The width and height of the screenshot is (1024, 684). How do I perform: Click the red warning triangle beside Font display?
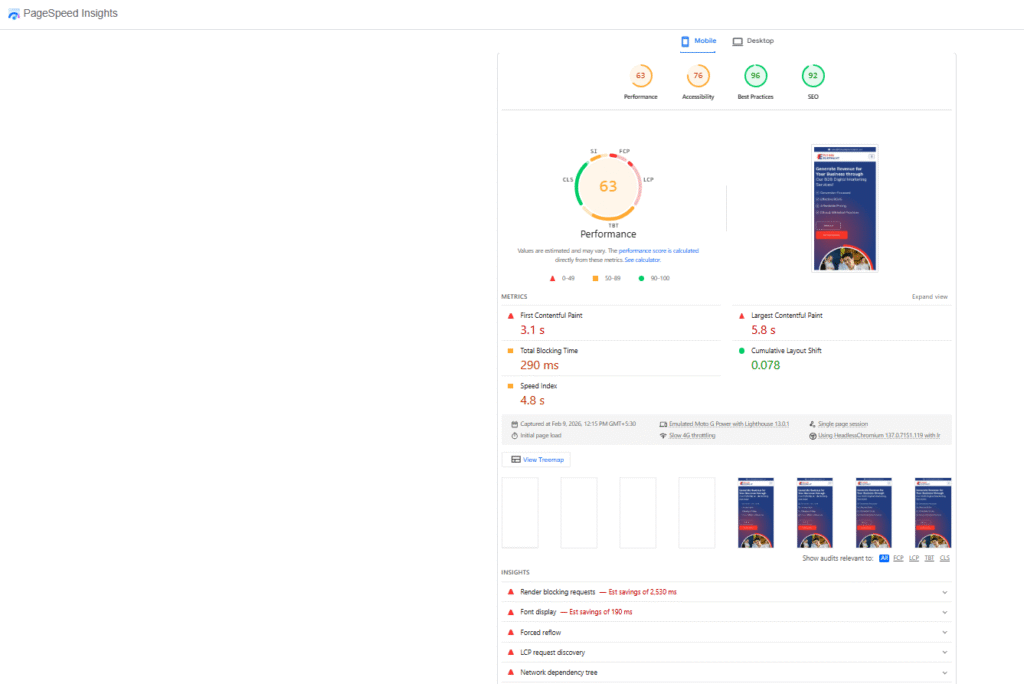point(511,612)
